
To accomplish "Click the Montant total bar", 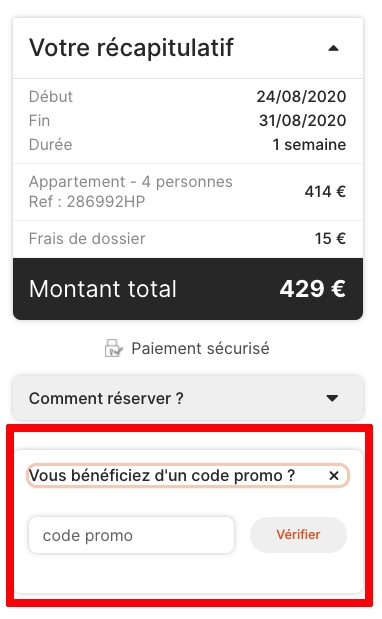I will (188, 289).
